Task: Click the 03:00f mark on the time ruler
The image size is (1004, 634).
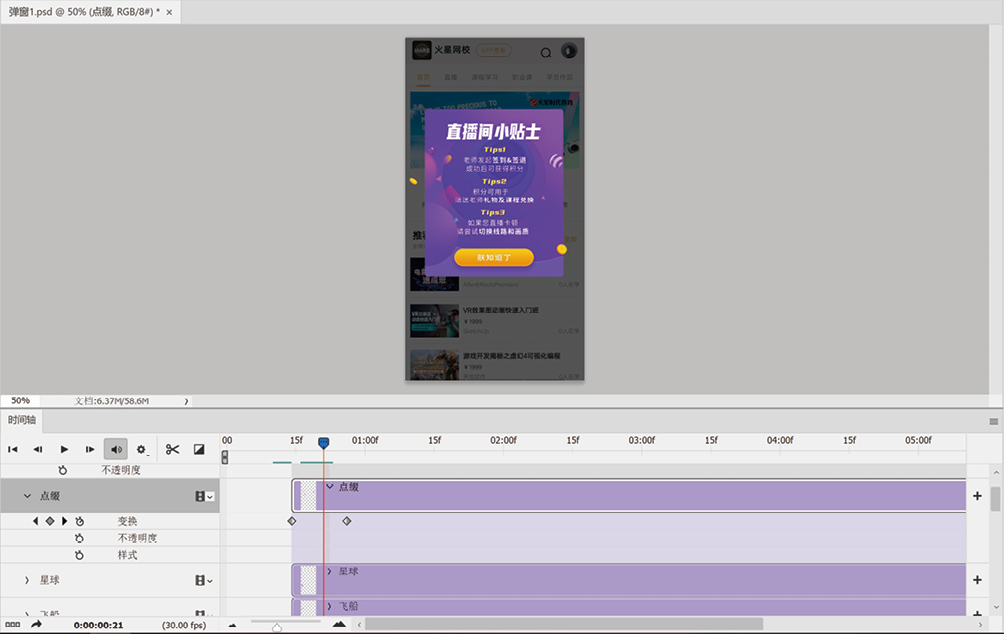Action: pyautogui.click(x=642, y=441)
